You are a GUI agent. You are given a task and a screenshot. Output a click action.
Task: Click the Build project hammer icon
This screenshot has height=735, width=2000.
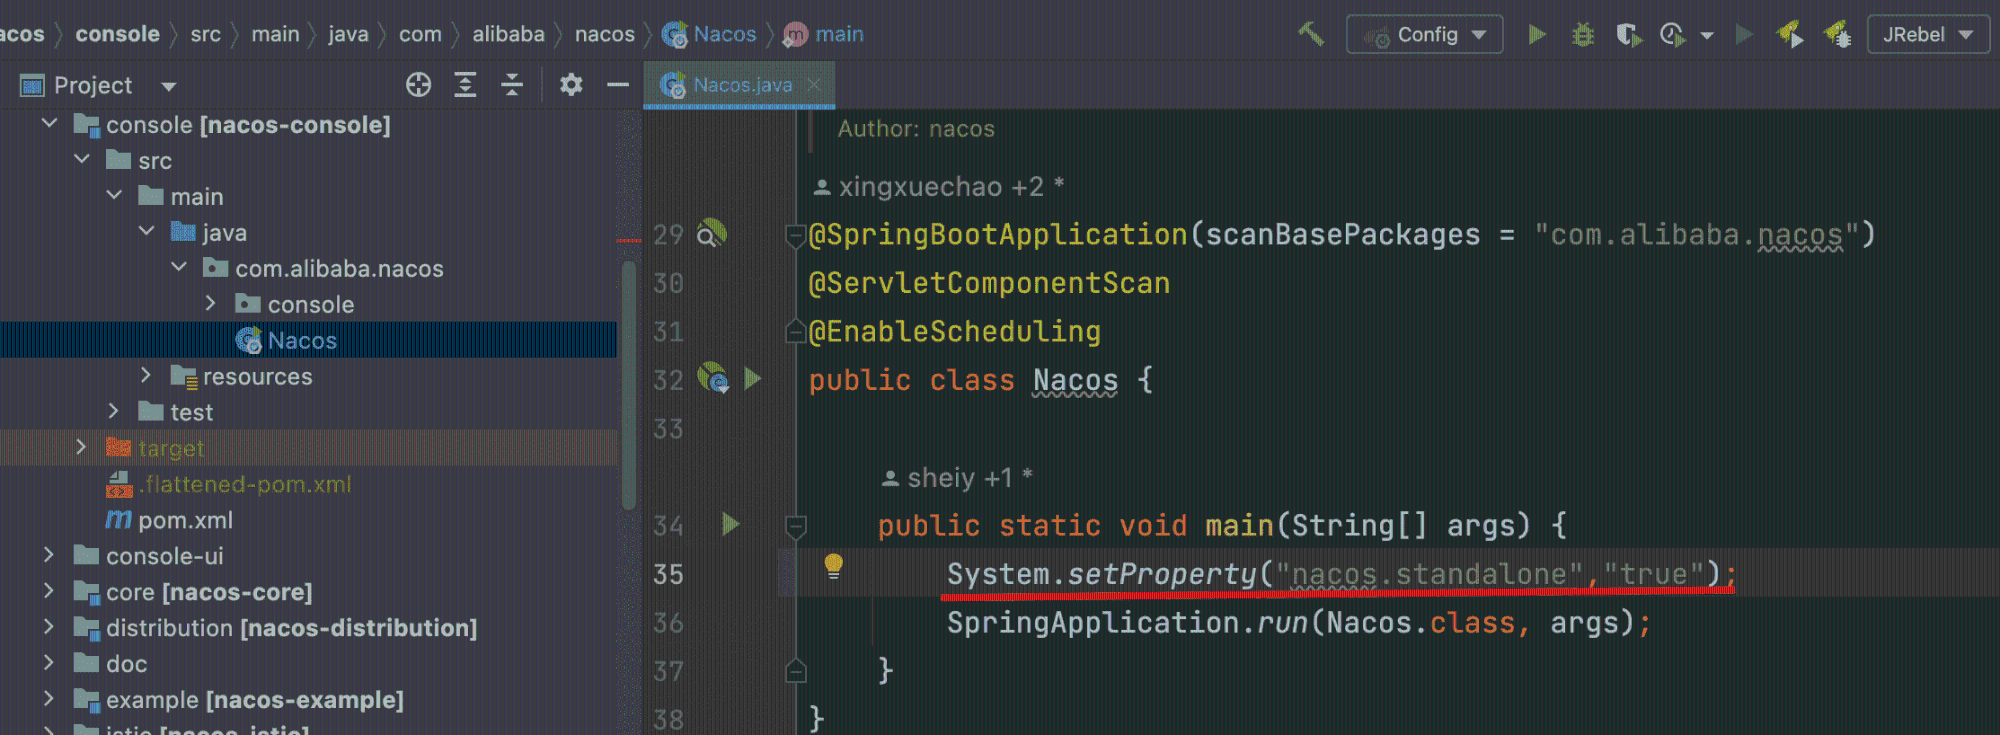point(1311,34)
